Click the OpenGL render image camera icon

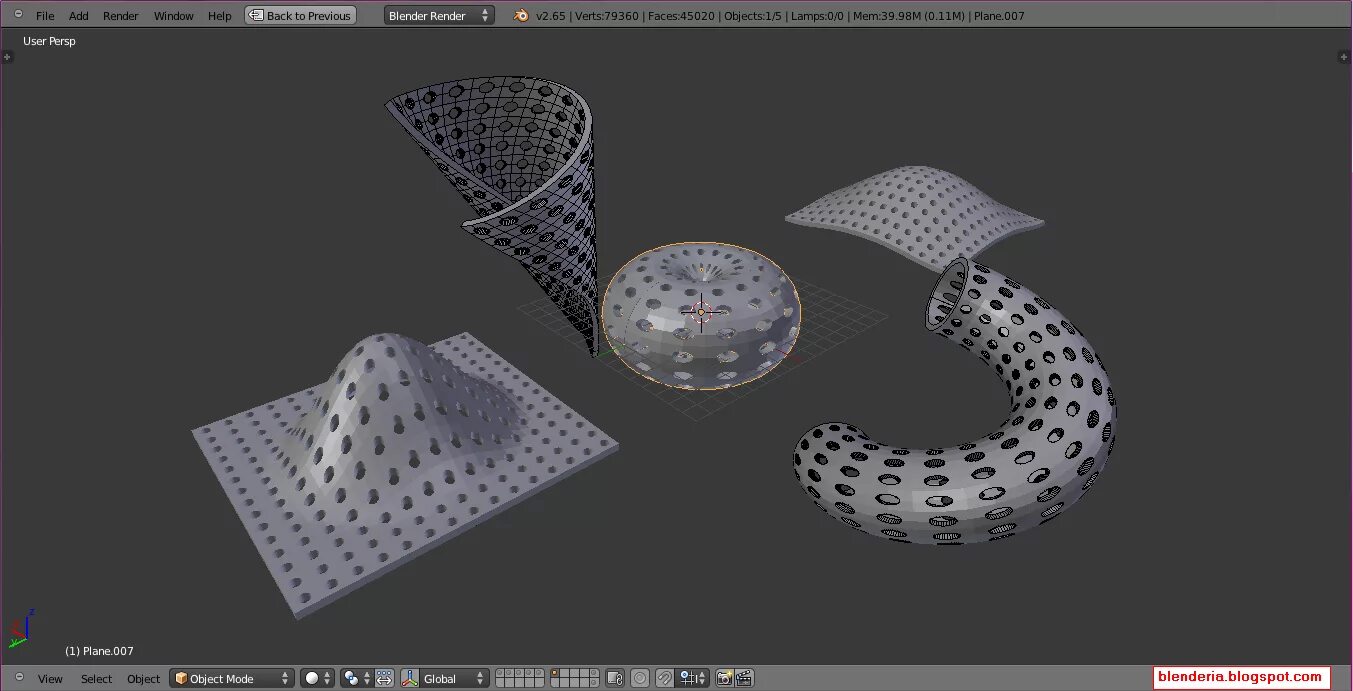(725, 678)
